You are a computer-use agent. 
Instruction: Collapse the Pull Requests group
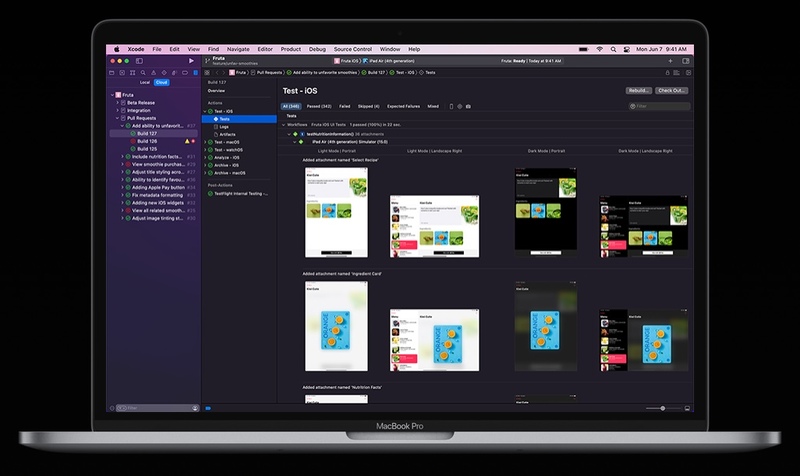[x=117, y=118]
